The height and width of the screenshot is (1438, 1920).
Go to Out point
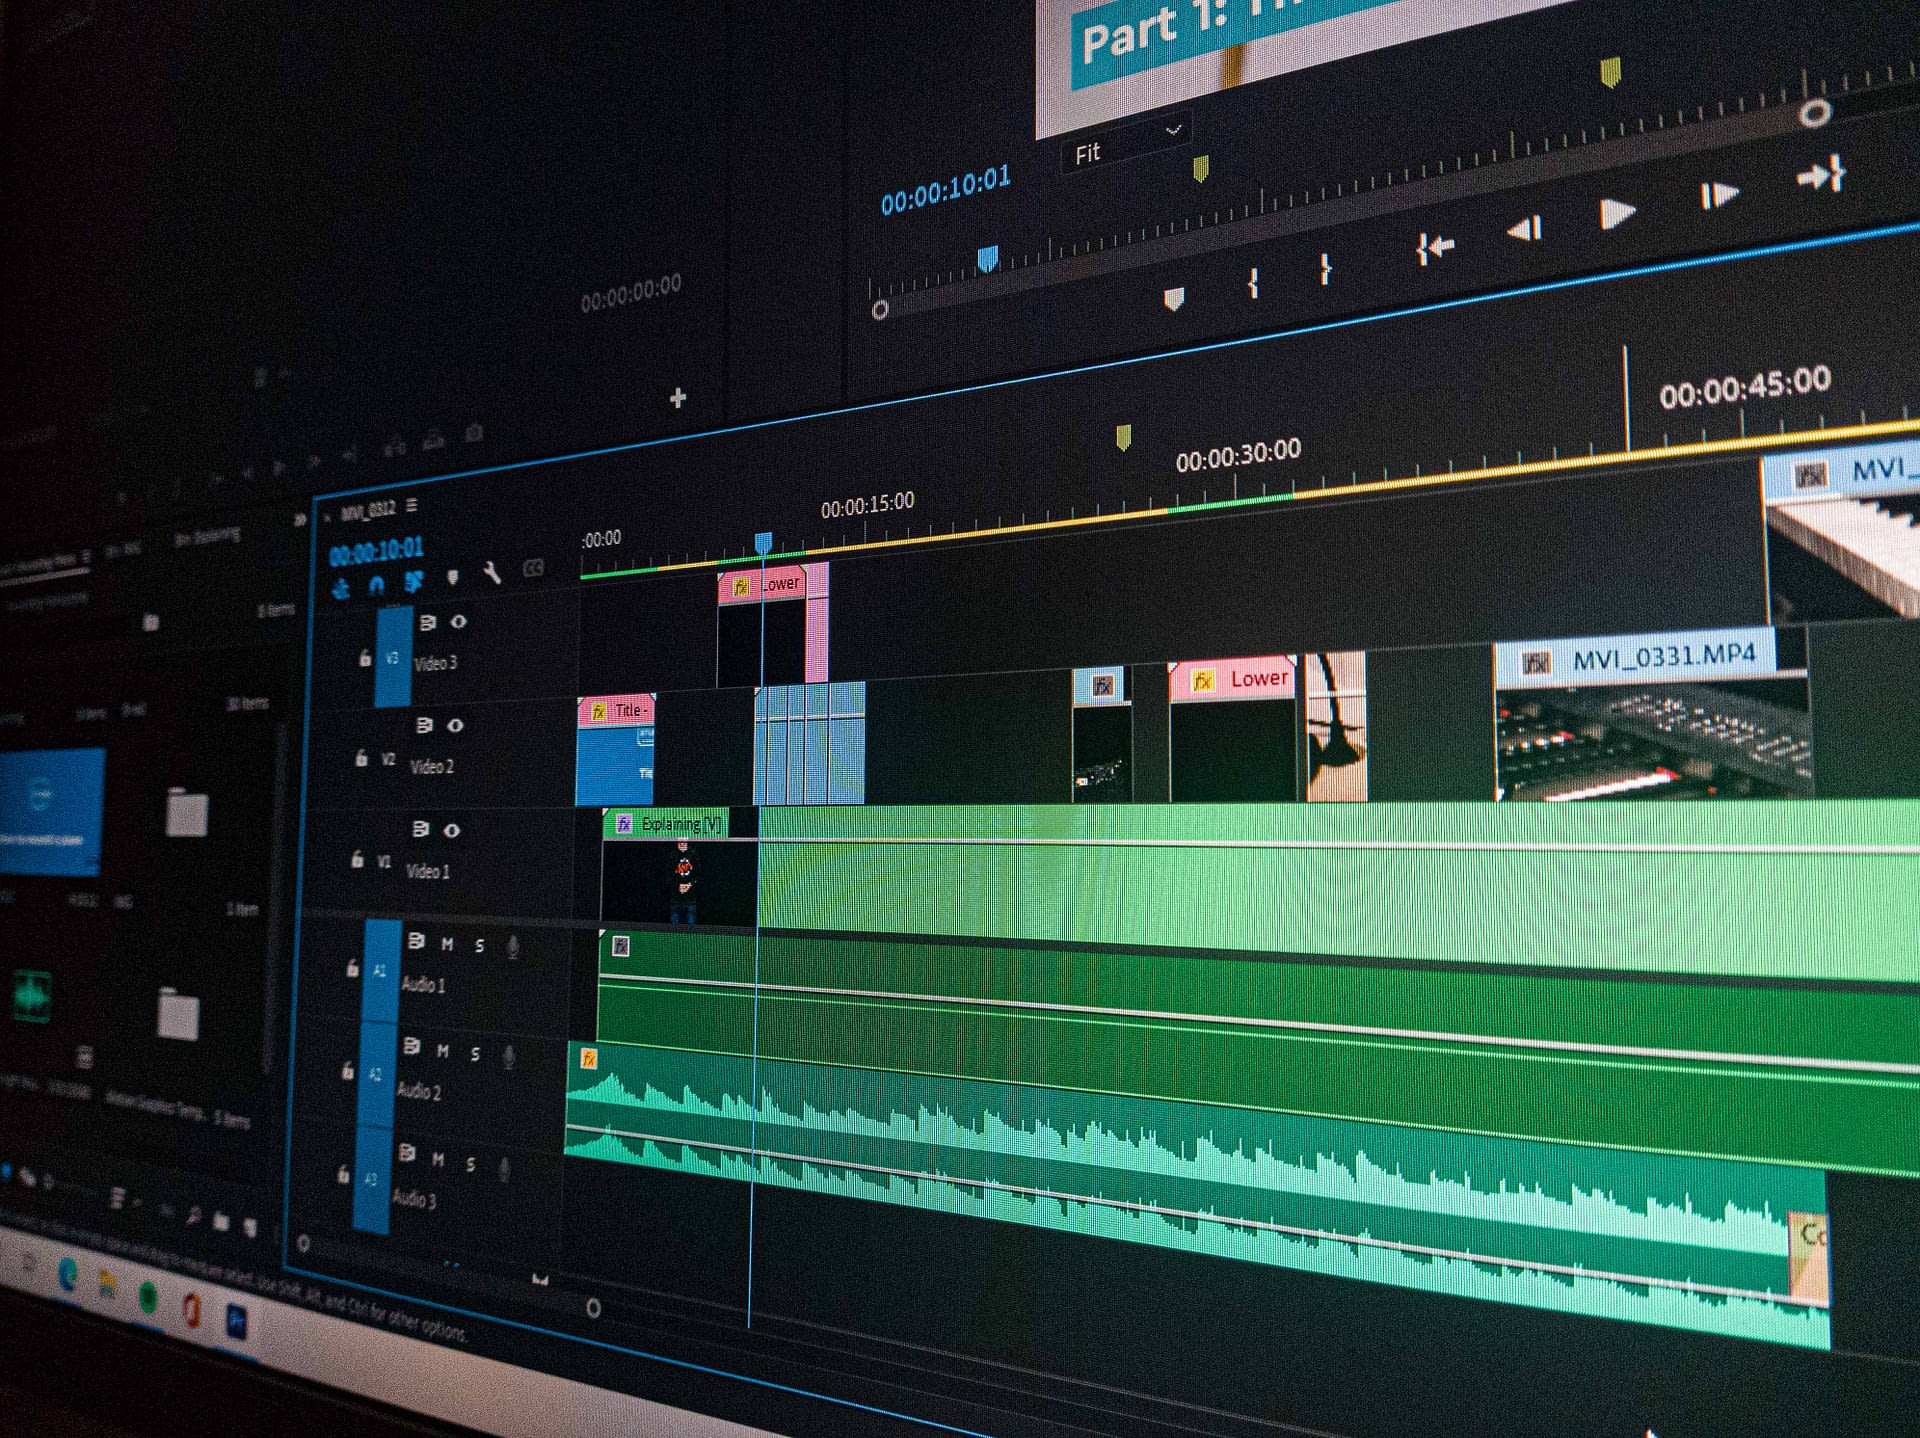pyautogui.click(x=1821, y=175)
